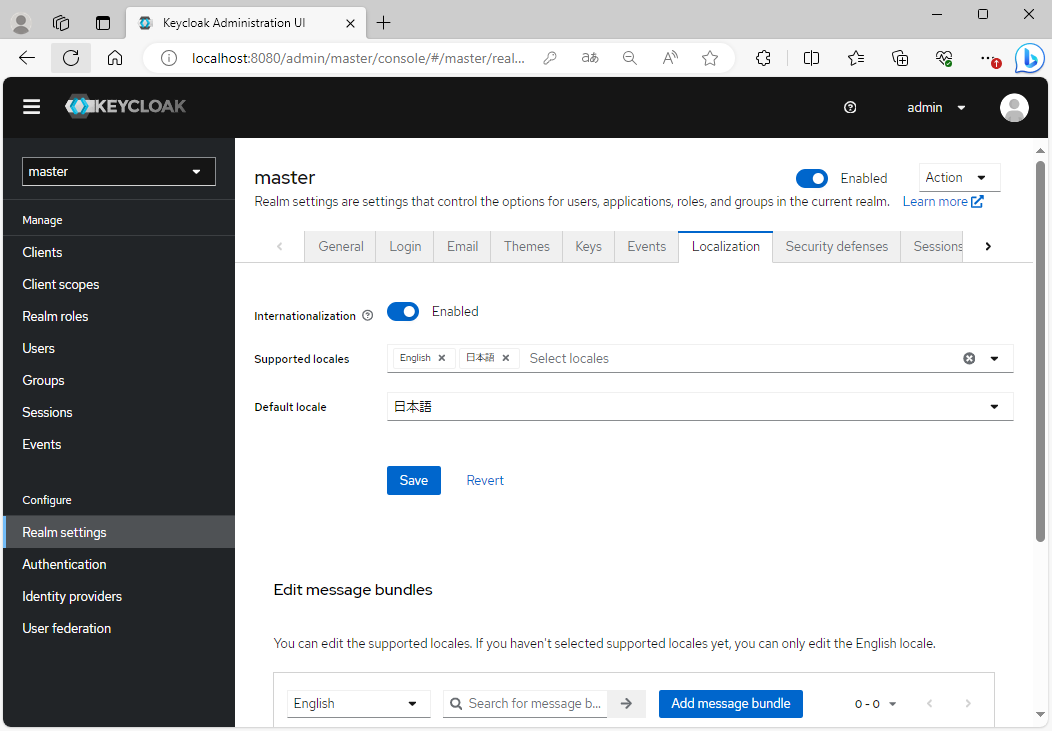Go to Clients in the sidebar
Viewport: 1052px width, 731px height.
(x=119, y=252)
